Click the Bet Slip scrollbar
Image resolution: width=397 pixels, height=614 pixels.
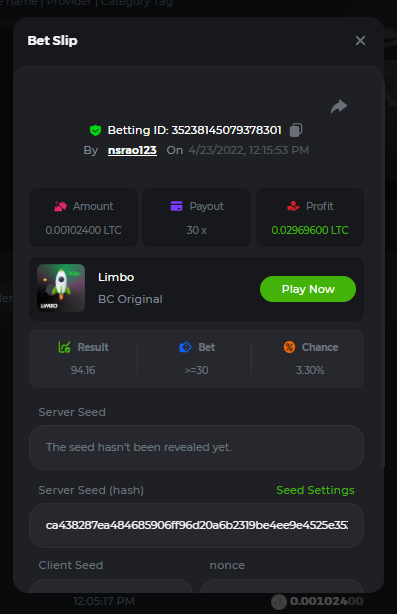click(x=383, y=274)
